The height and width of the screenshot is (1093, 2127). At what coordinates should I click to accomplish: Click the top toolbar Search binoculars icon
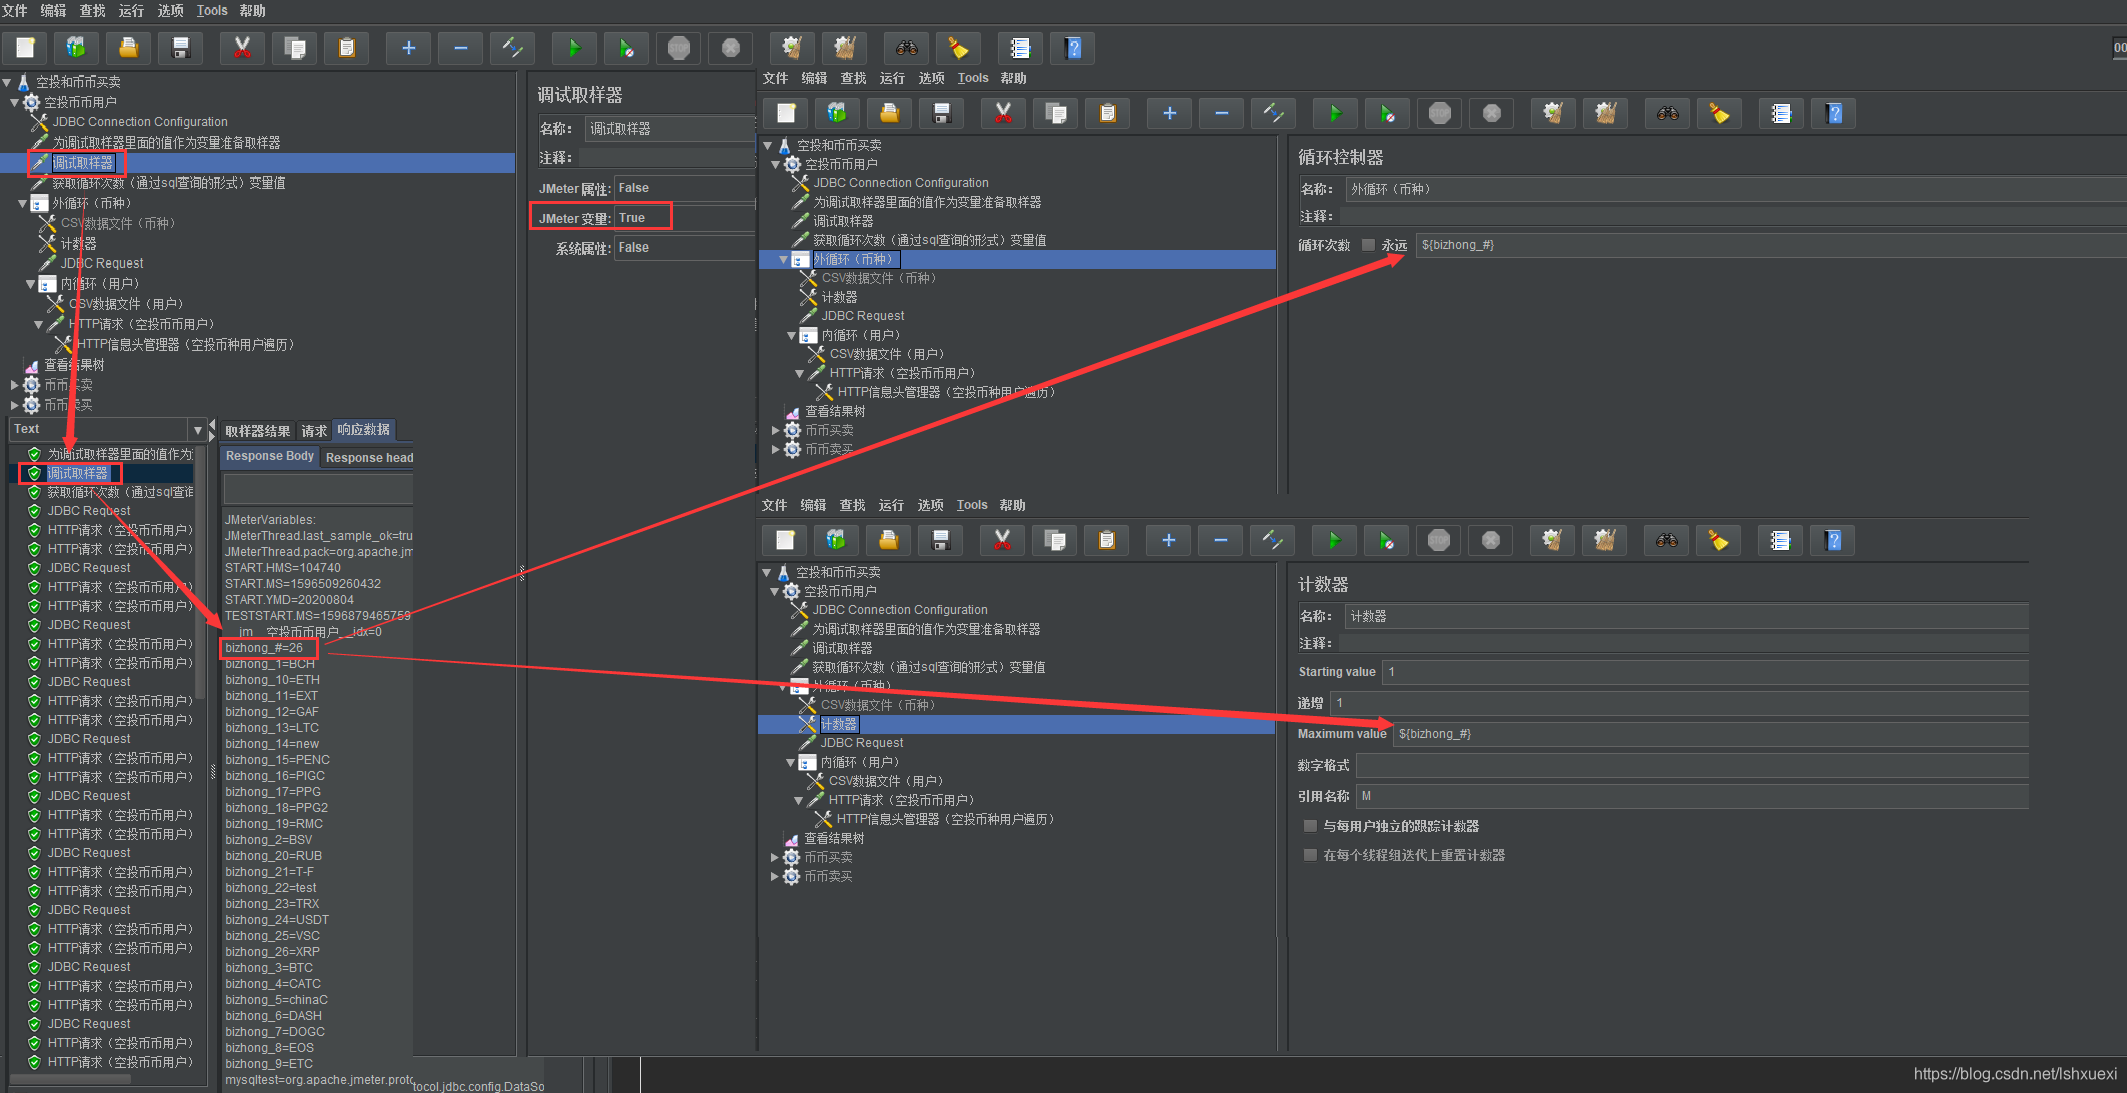click(906, 48)
